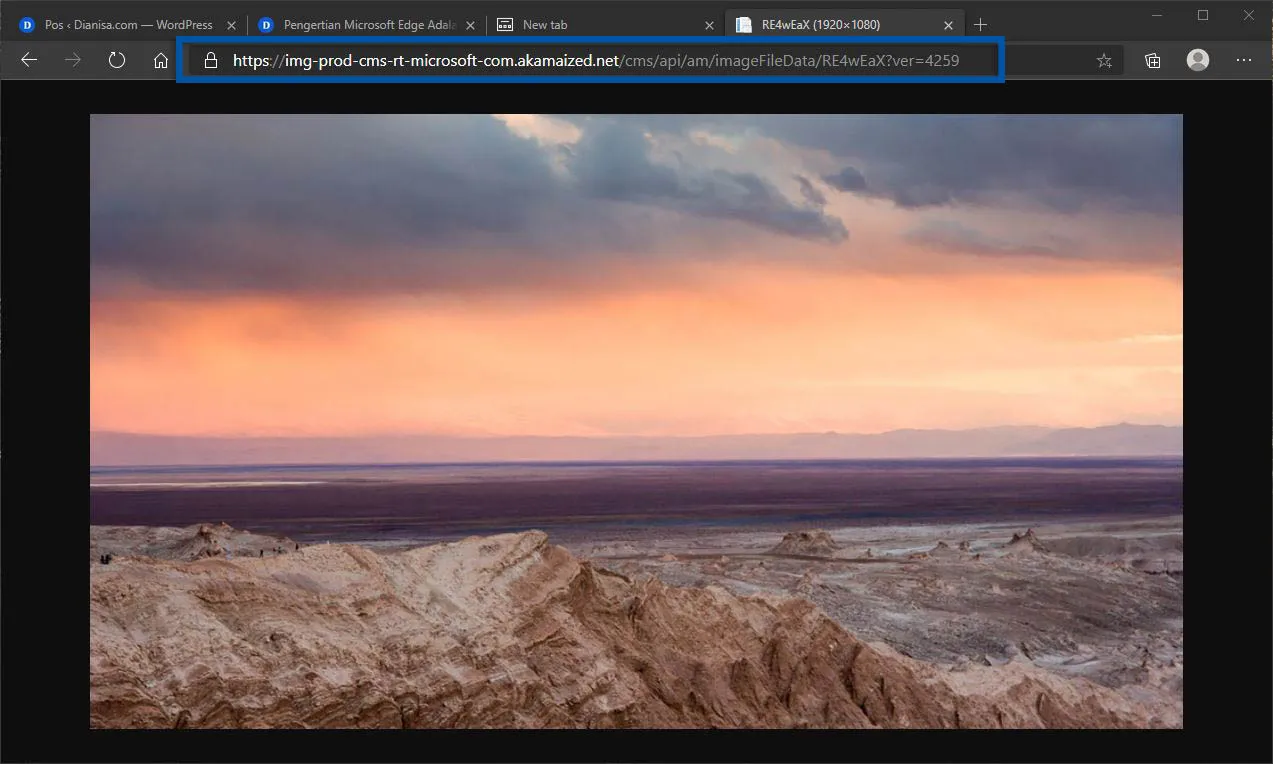Click the Dianisa.com tab favicon

point(25,24)
